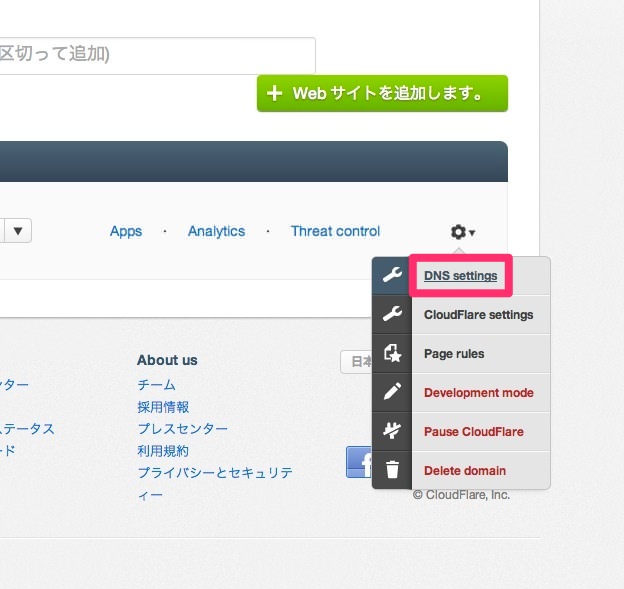Select DNS settings menu entry

[x=460, y=276]
